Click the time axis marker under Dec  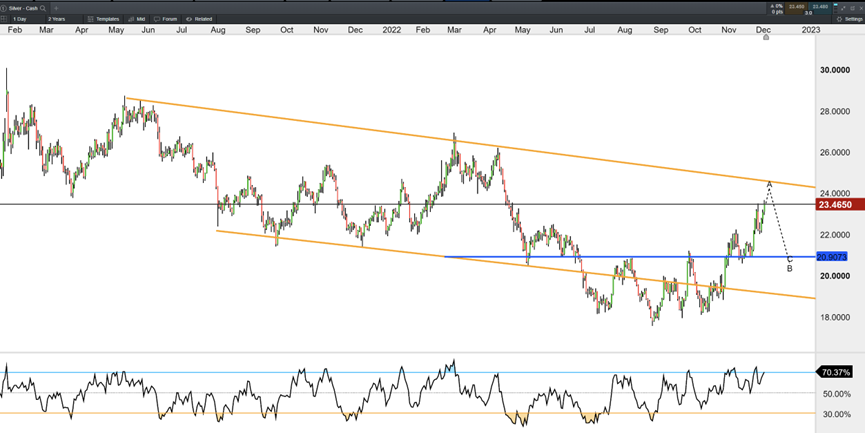click(766, 38)
